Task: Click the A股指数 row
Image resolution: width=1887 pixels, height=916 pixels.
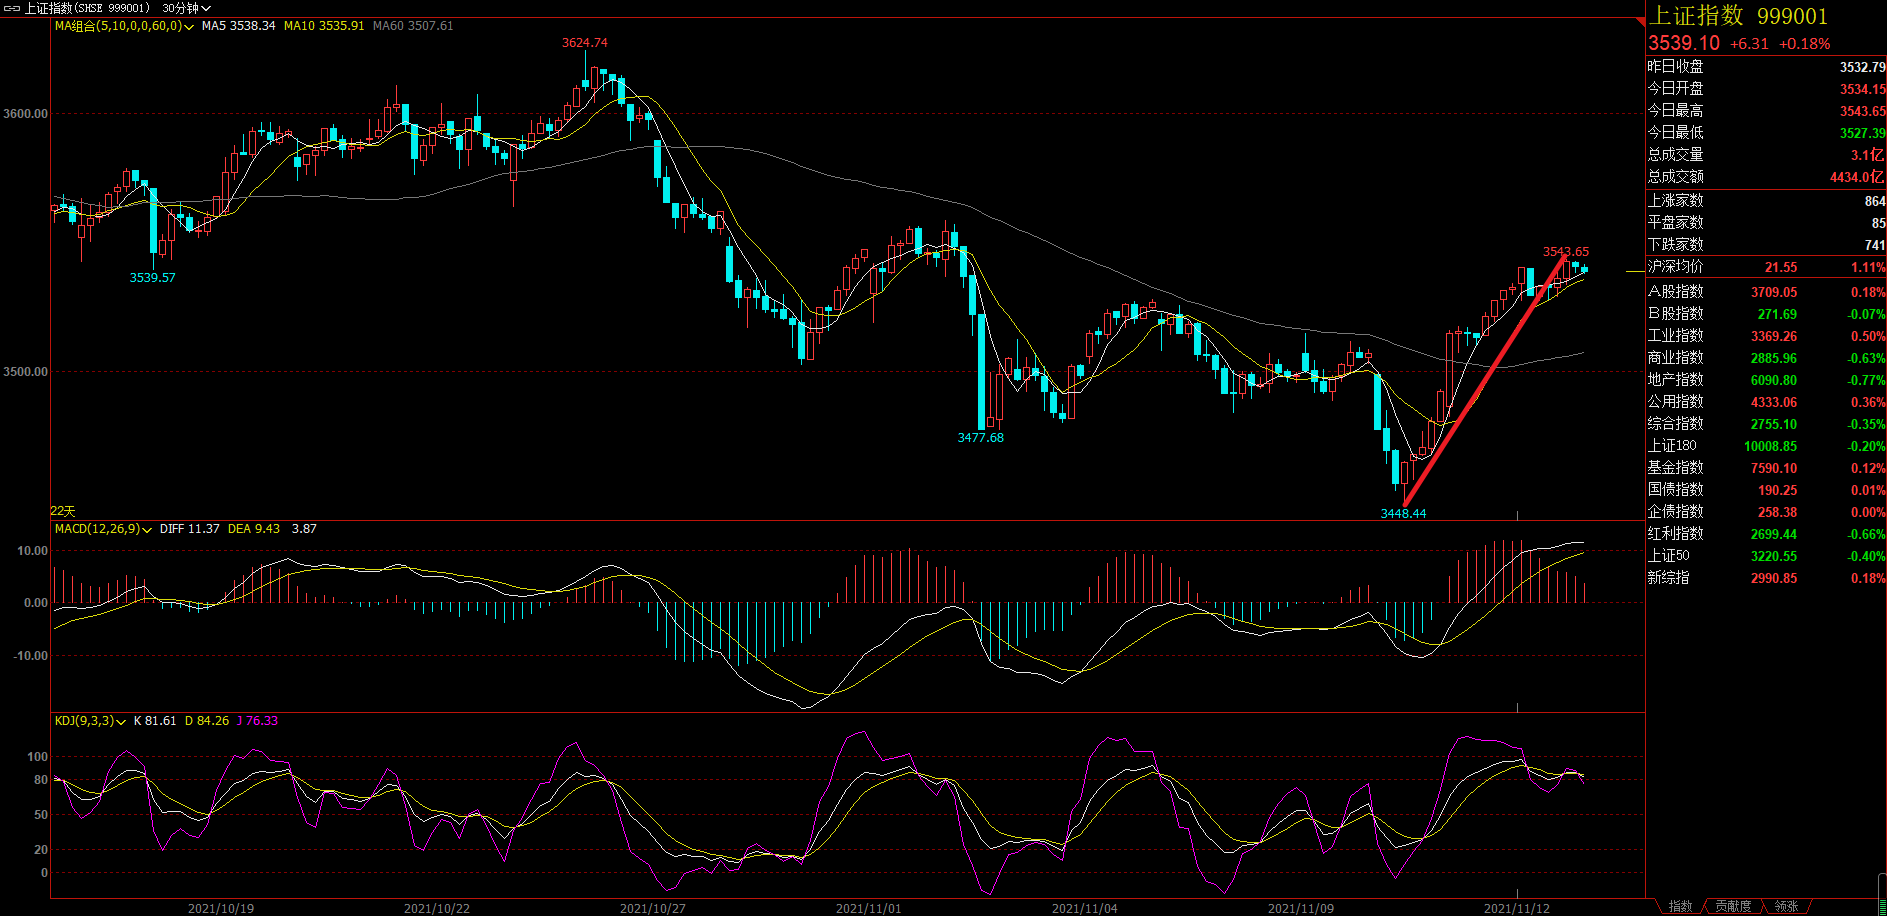Action: click(1765, 292)
